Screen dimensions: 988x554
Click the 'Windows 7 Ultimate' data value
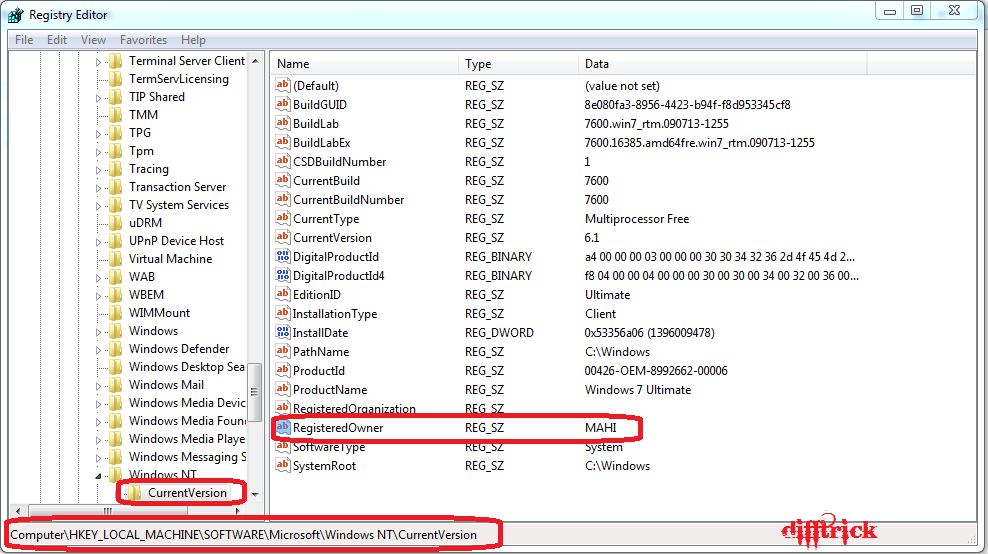tap(638, 390)
